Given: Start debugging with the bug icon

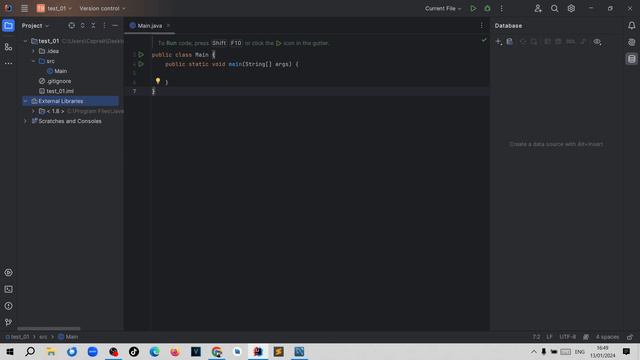Looking at the screenshot, I should coord(487,8).
